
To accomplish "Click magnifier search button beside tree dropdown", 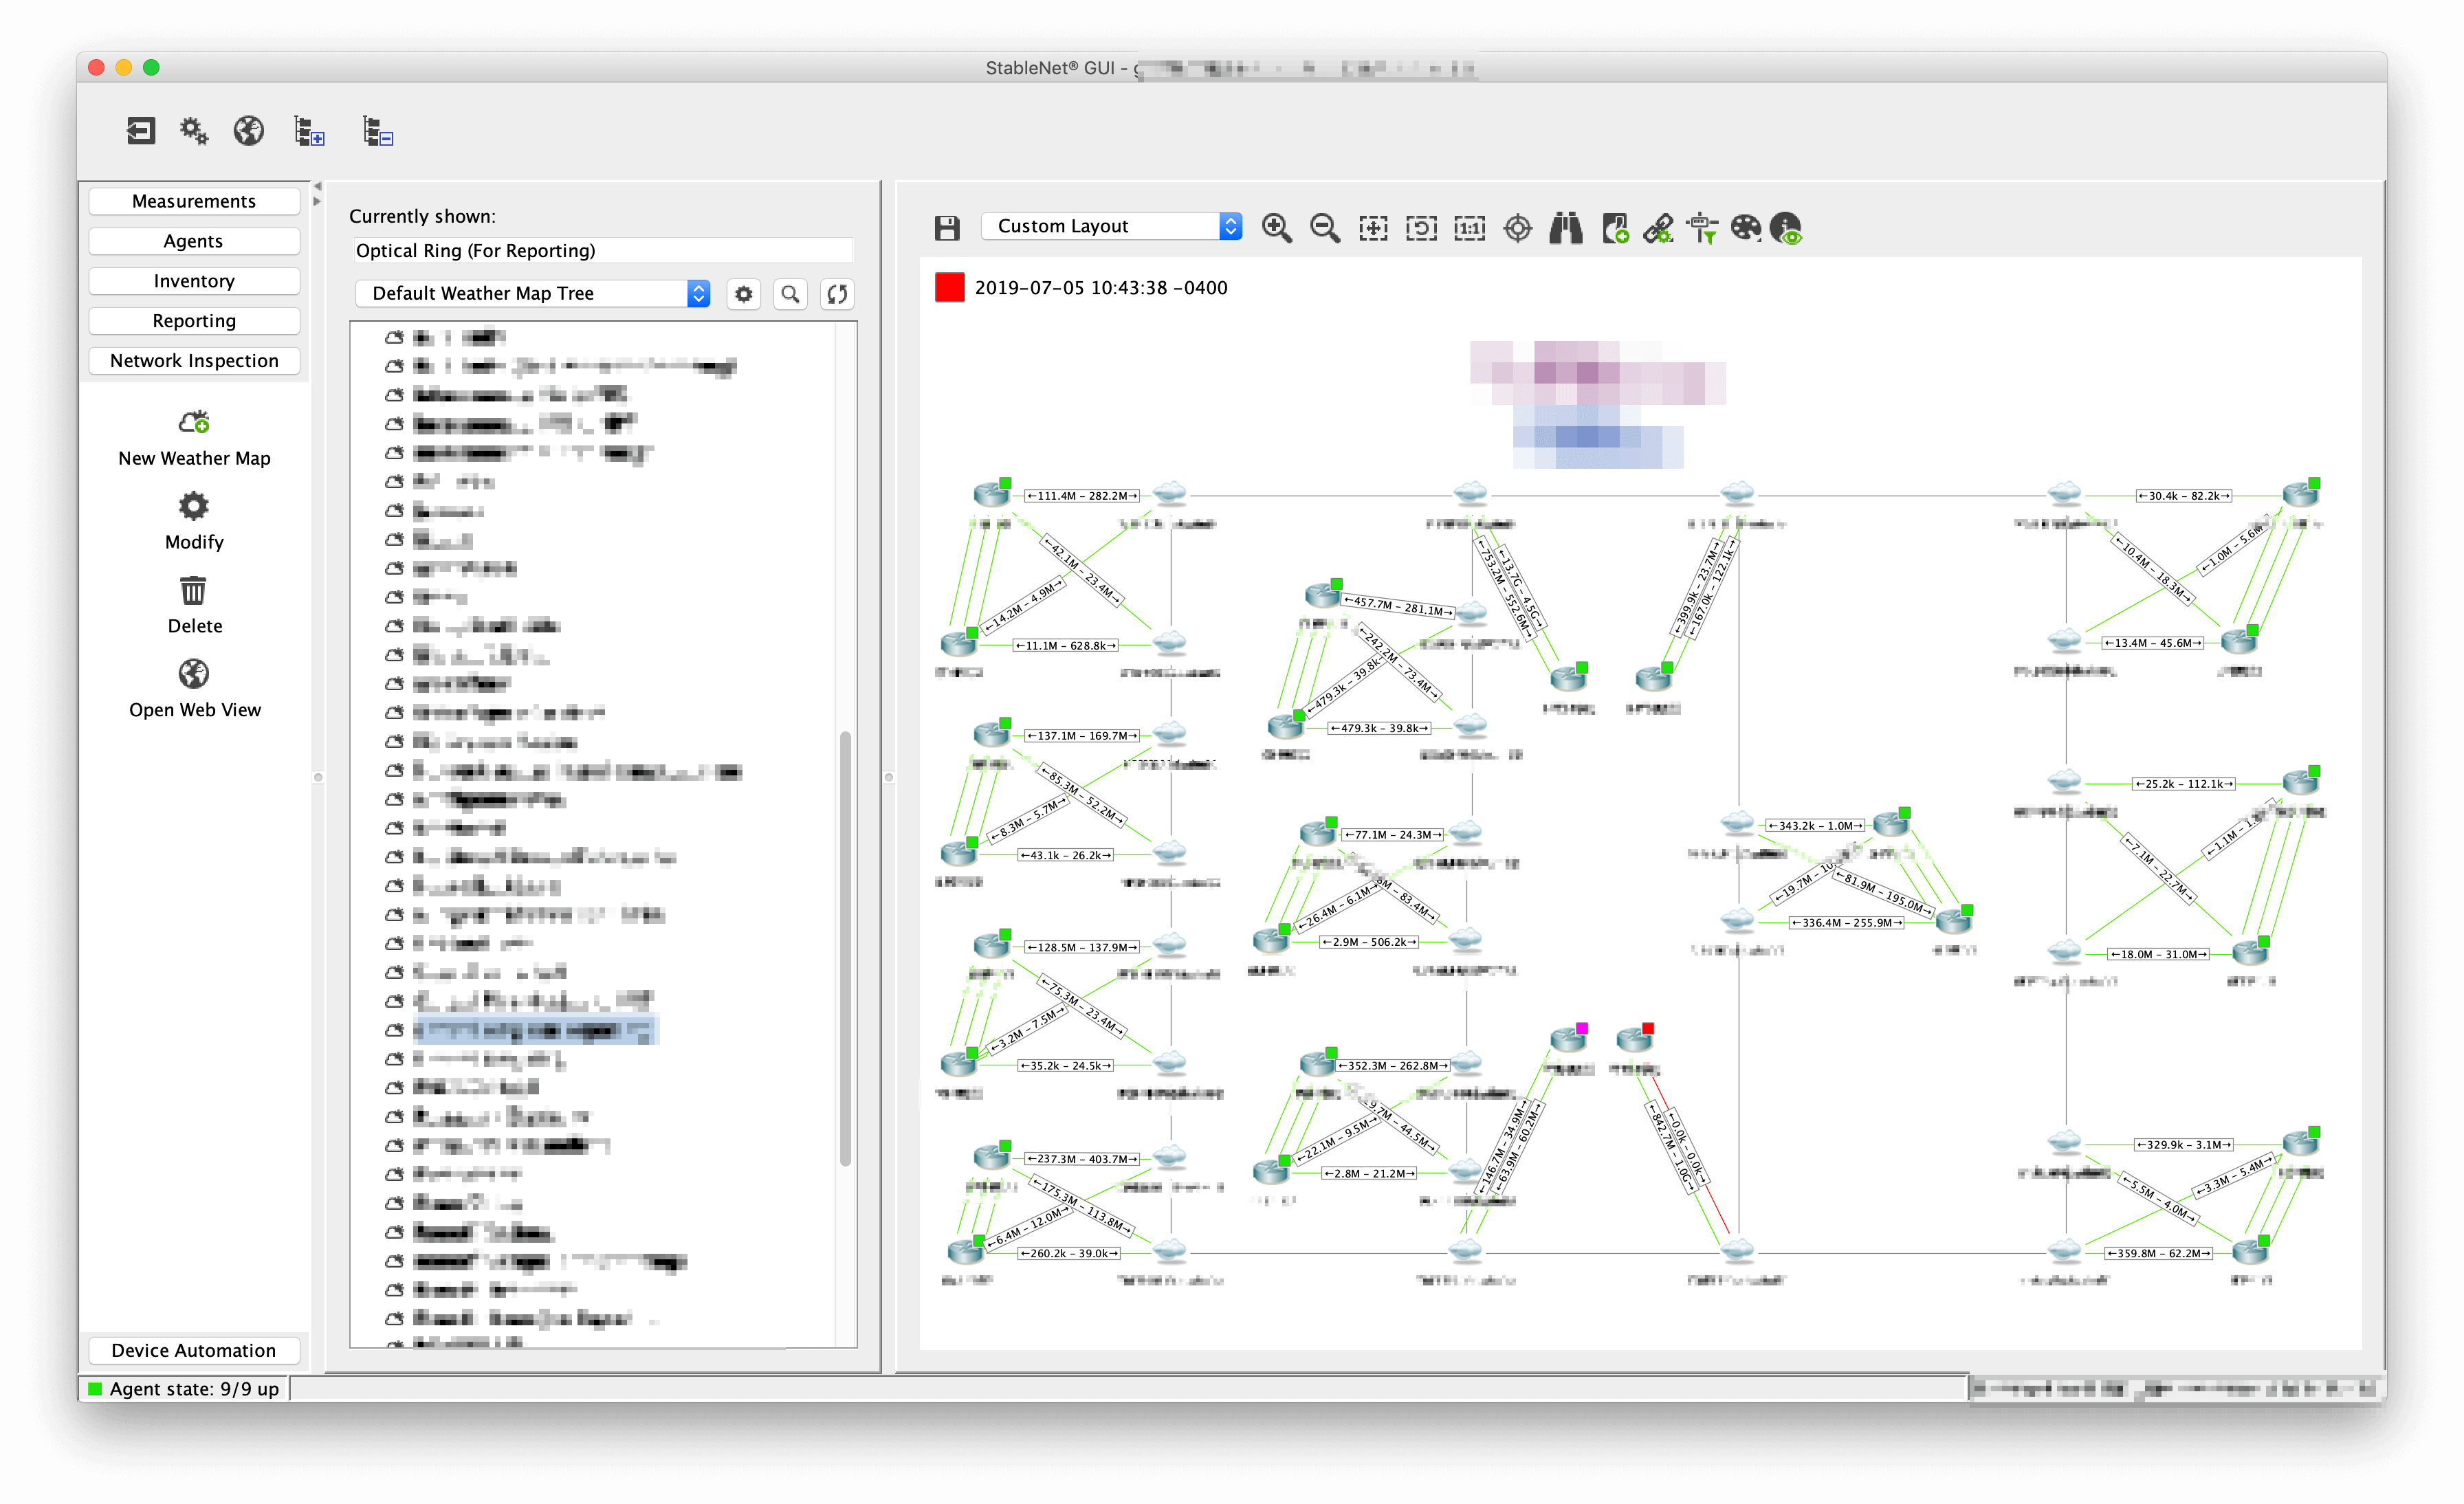I will pos(790,294).
